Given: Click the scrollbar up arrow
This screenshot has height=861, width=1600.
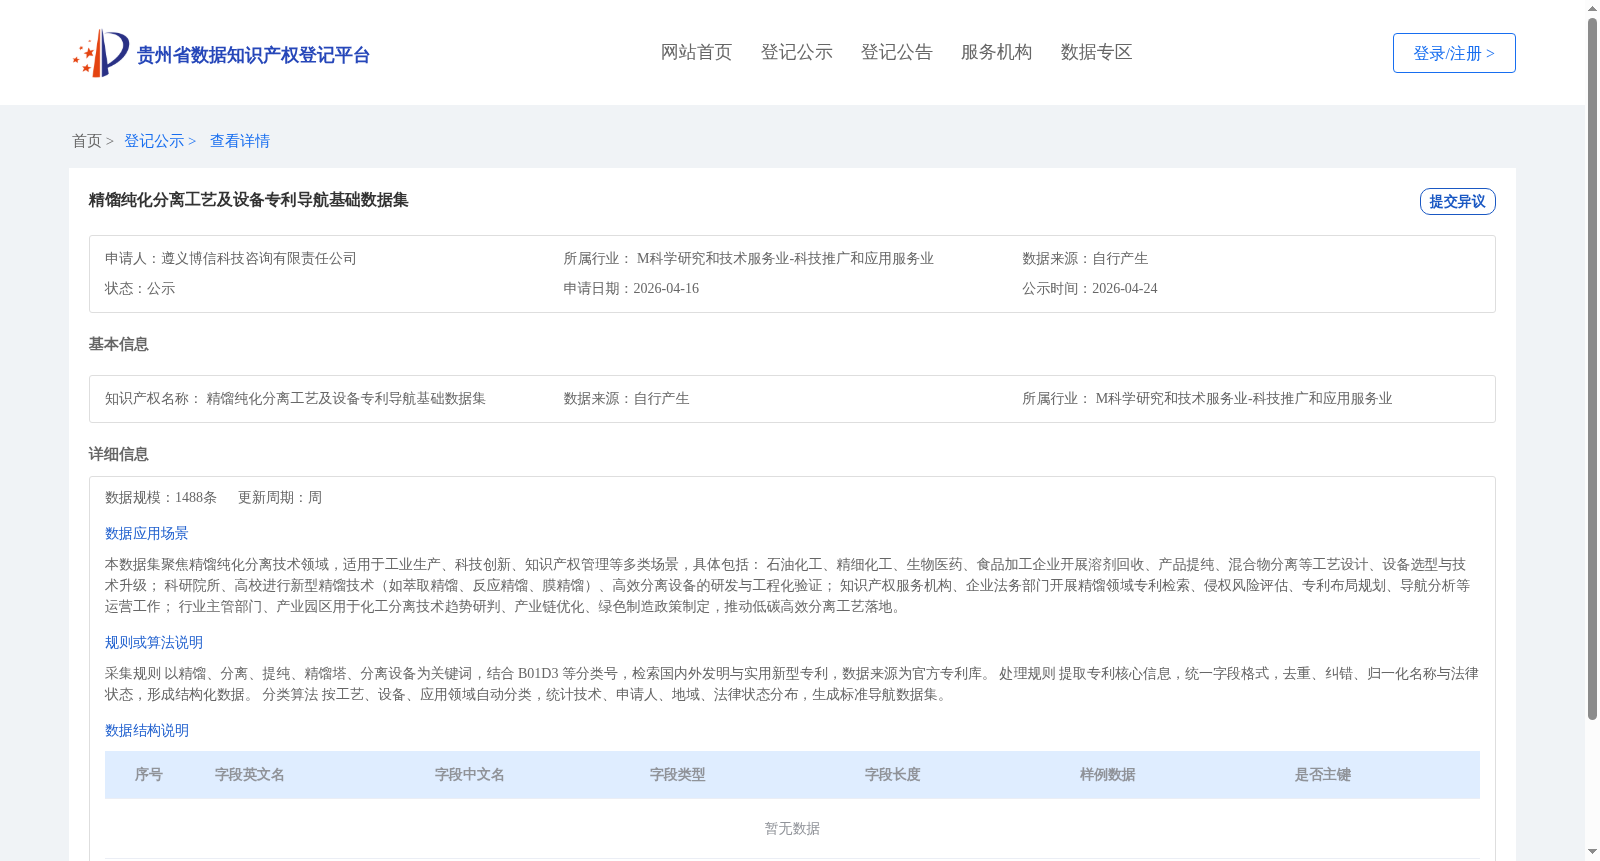Looking at the screenshot, I should 1592,8.
